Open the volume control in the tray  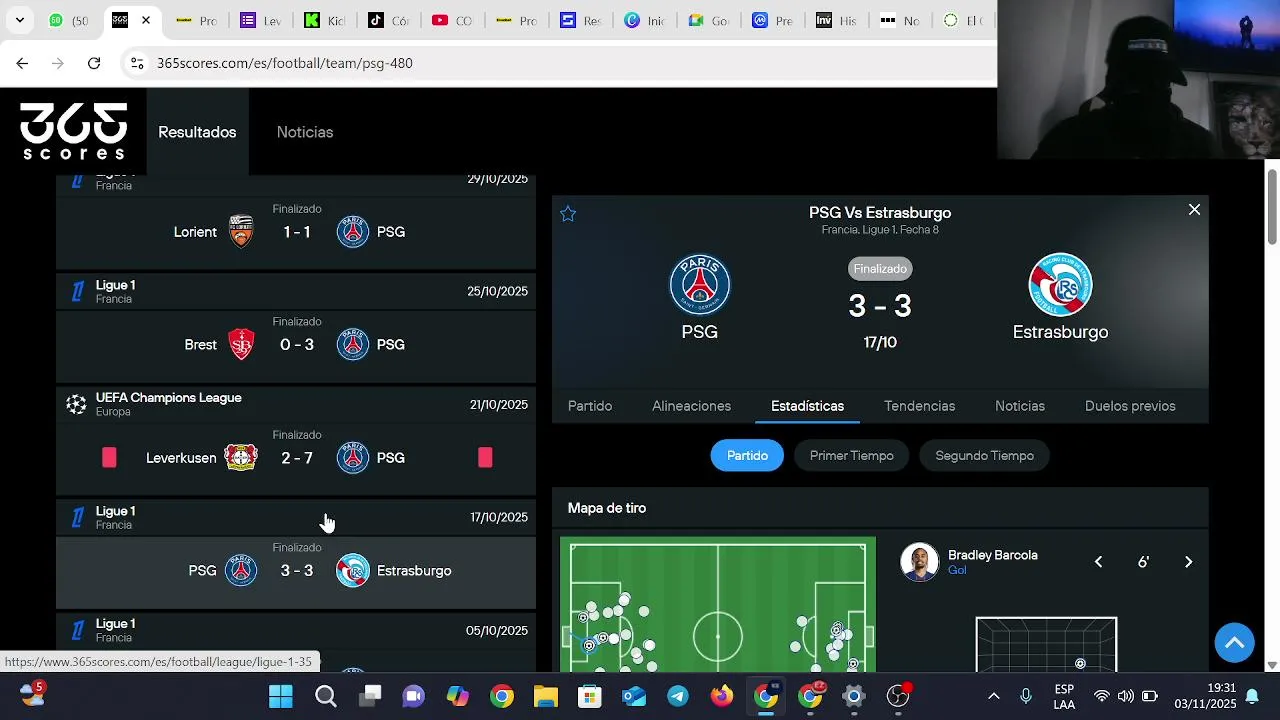coord(1126,696)
